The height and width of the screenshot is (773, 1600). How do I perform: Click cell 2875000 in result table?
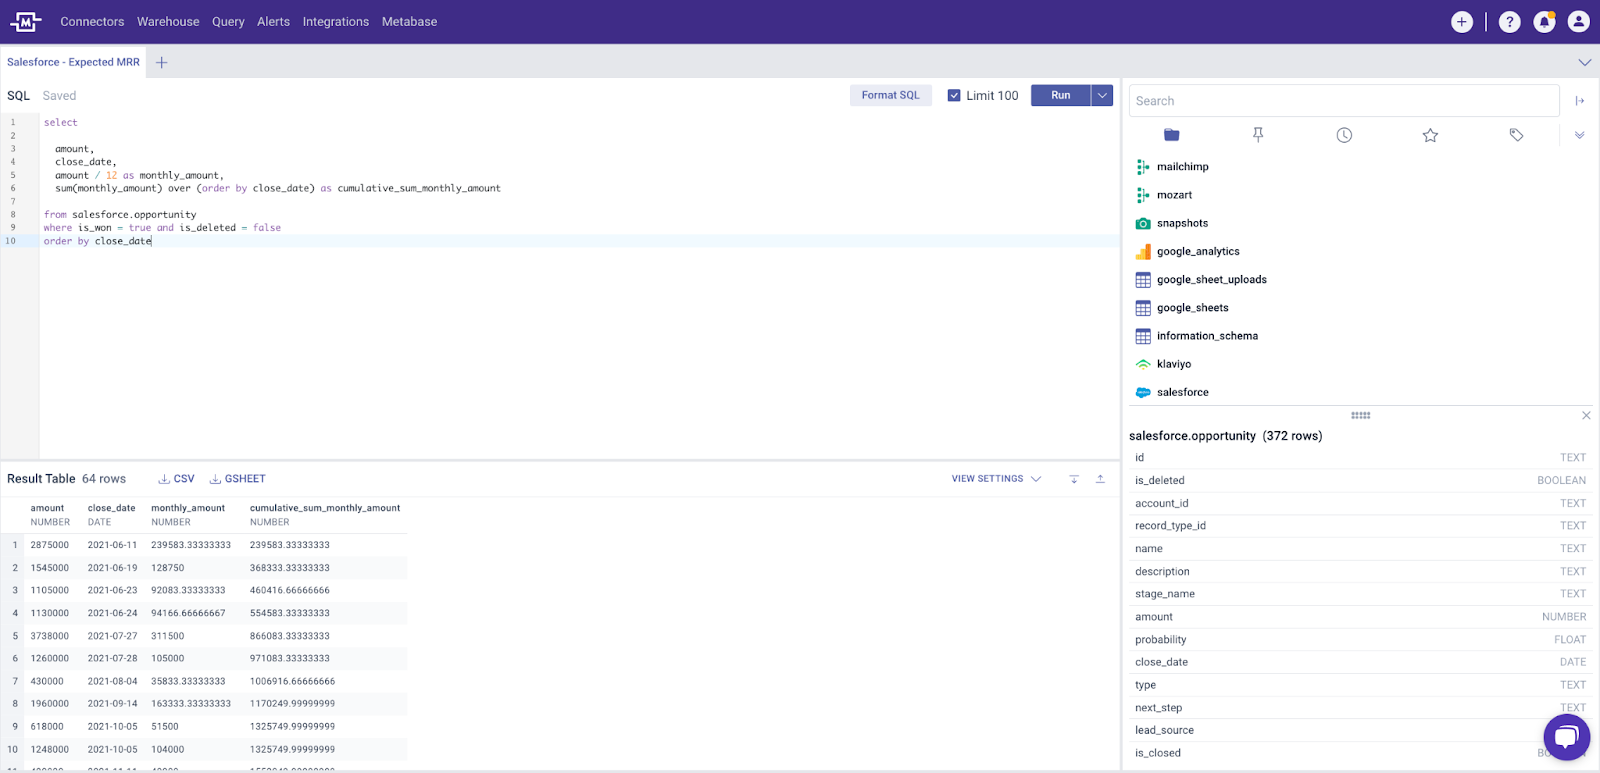(x=50, y=545)
